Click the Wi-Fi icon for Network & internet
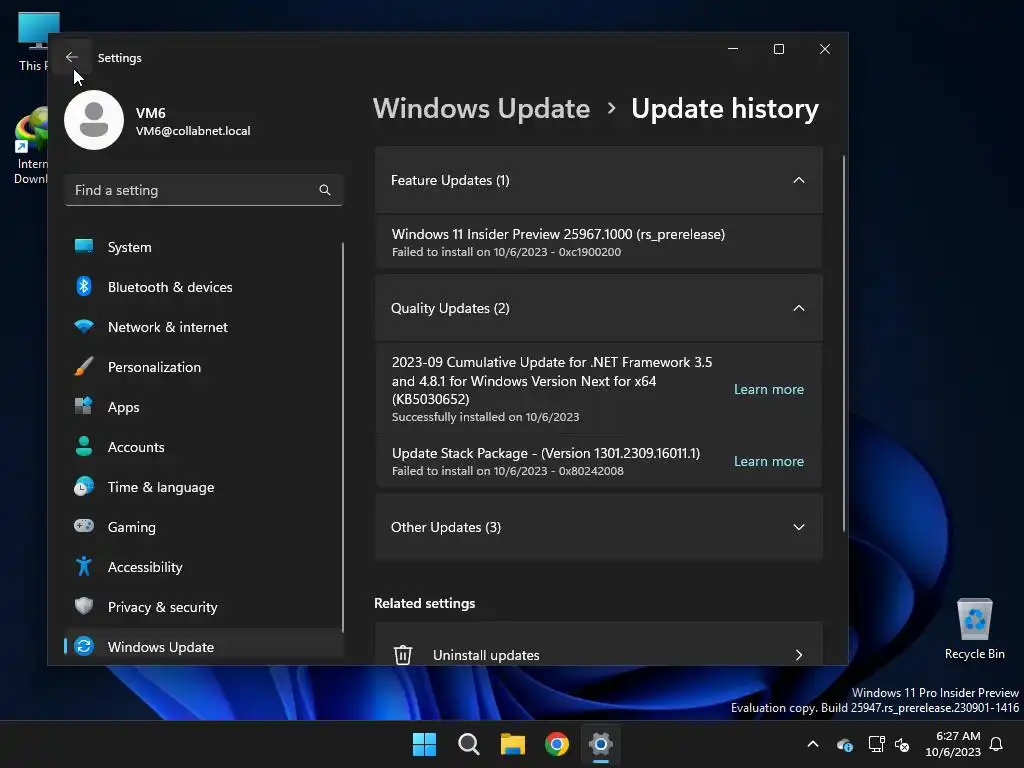 click(84, 326)
